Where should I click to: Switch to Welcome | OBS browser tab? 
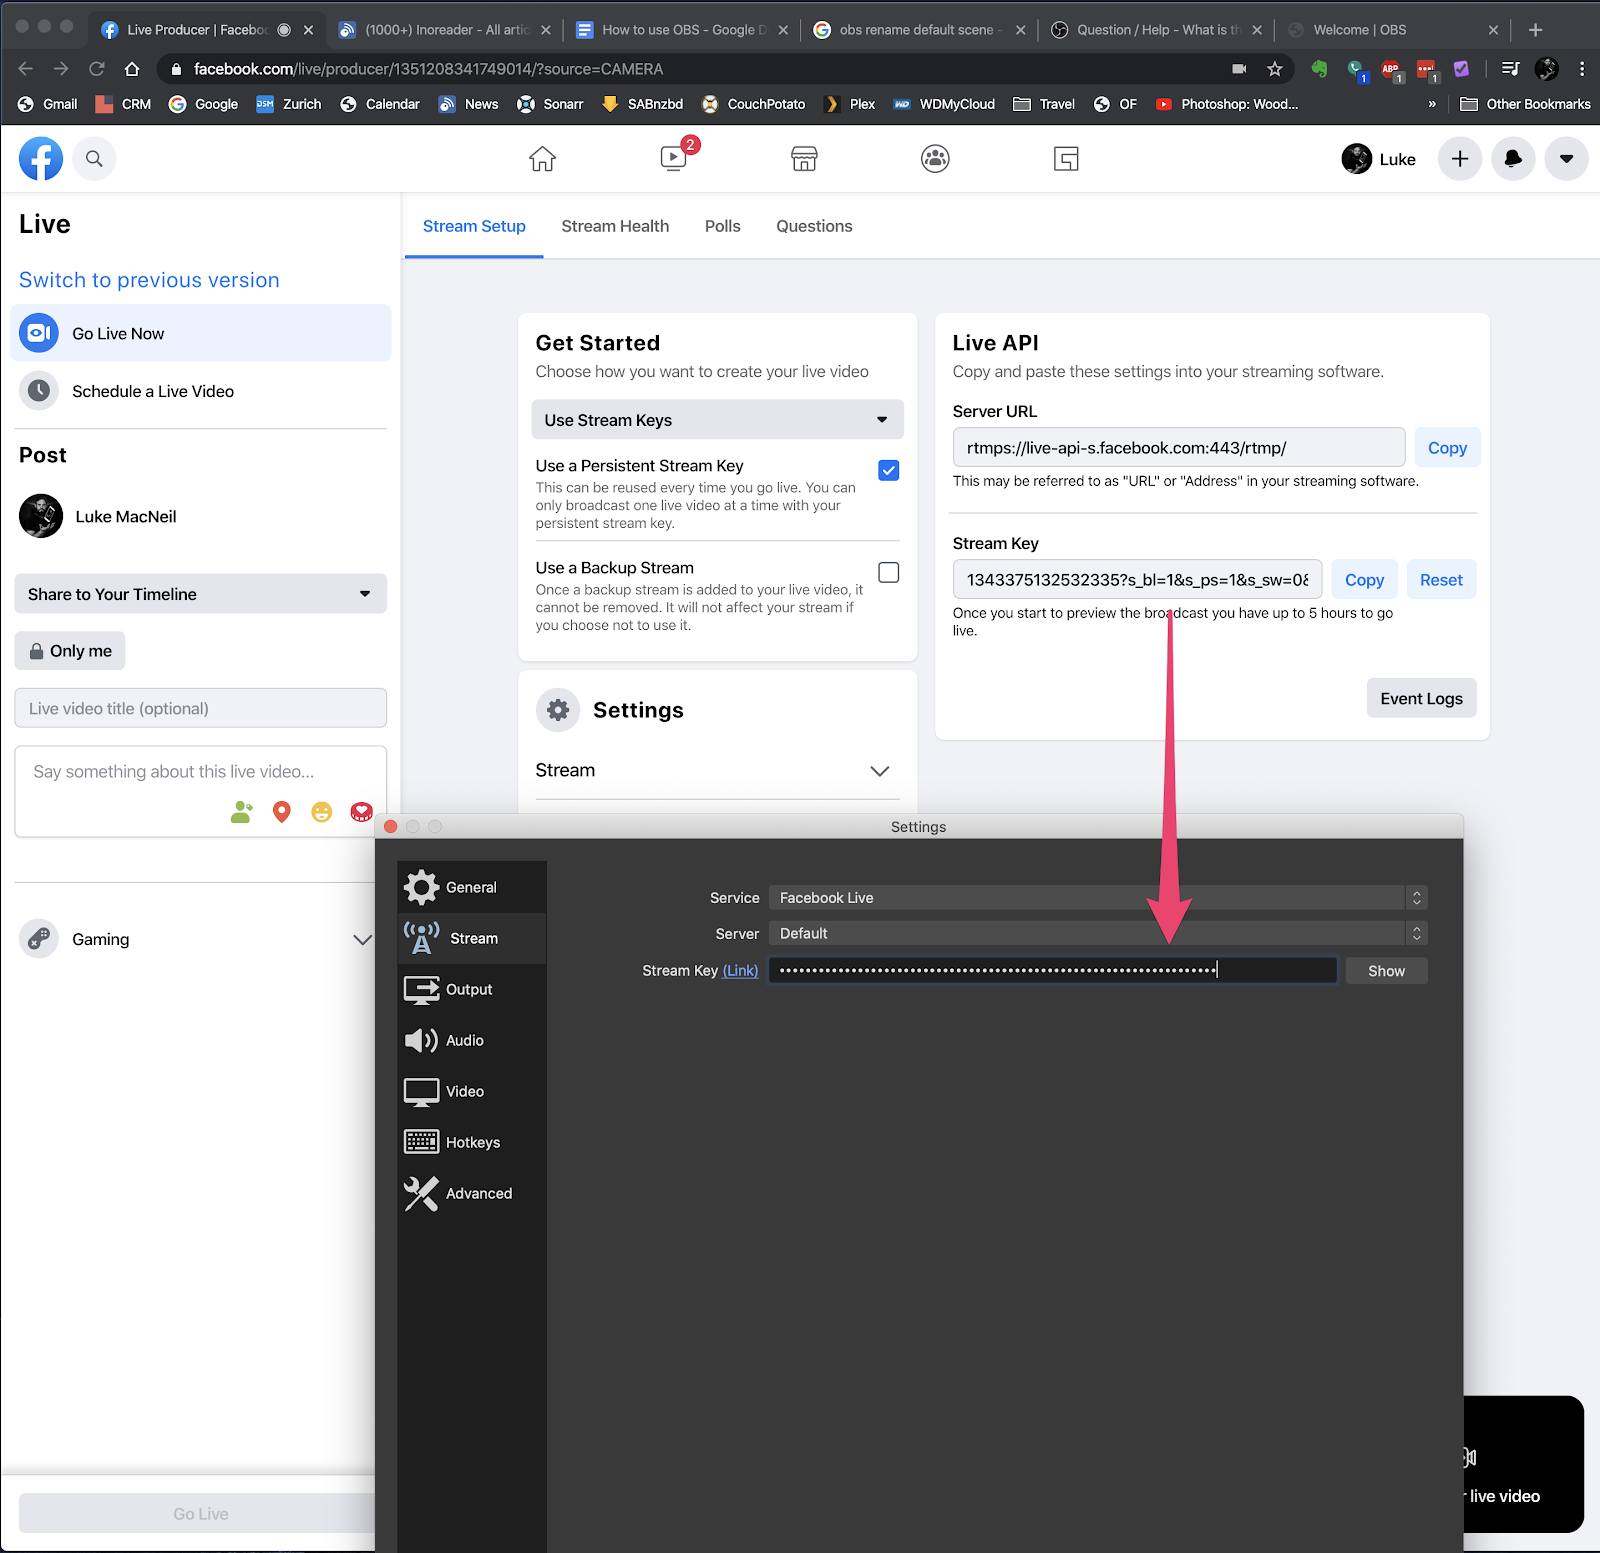[x=1393, y=30]
